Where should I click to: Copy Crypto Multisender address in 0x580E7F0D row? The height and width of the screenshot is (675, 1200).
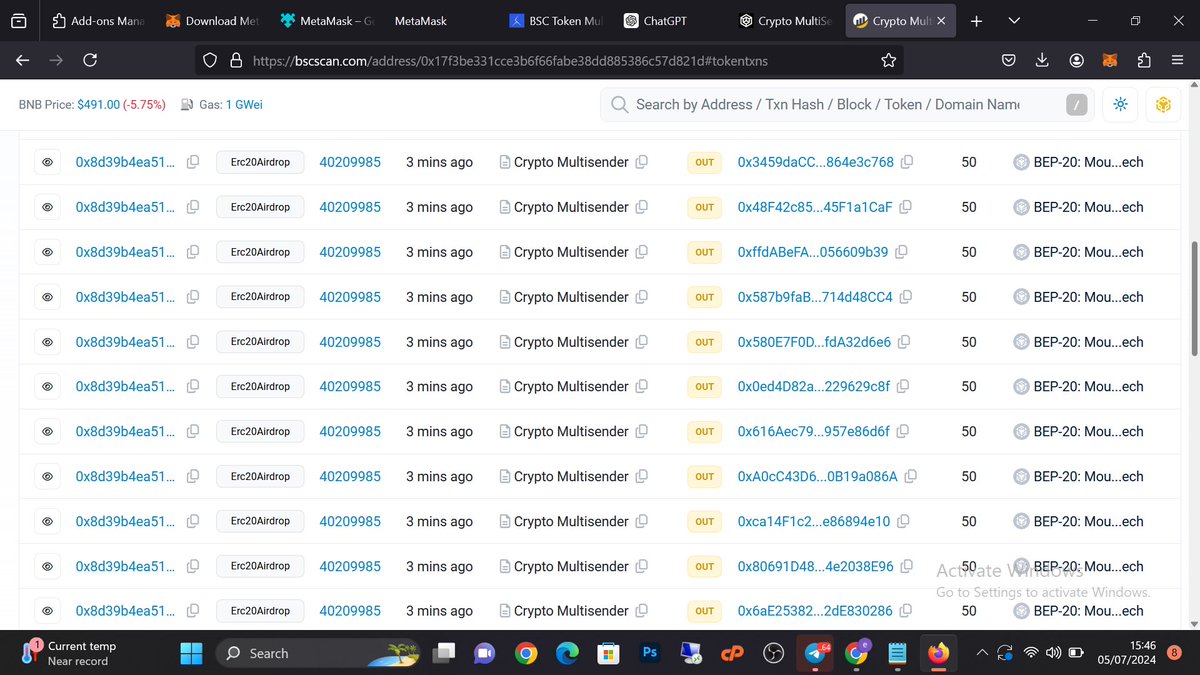642,342
